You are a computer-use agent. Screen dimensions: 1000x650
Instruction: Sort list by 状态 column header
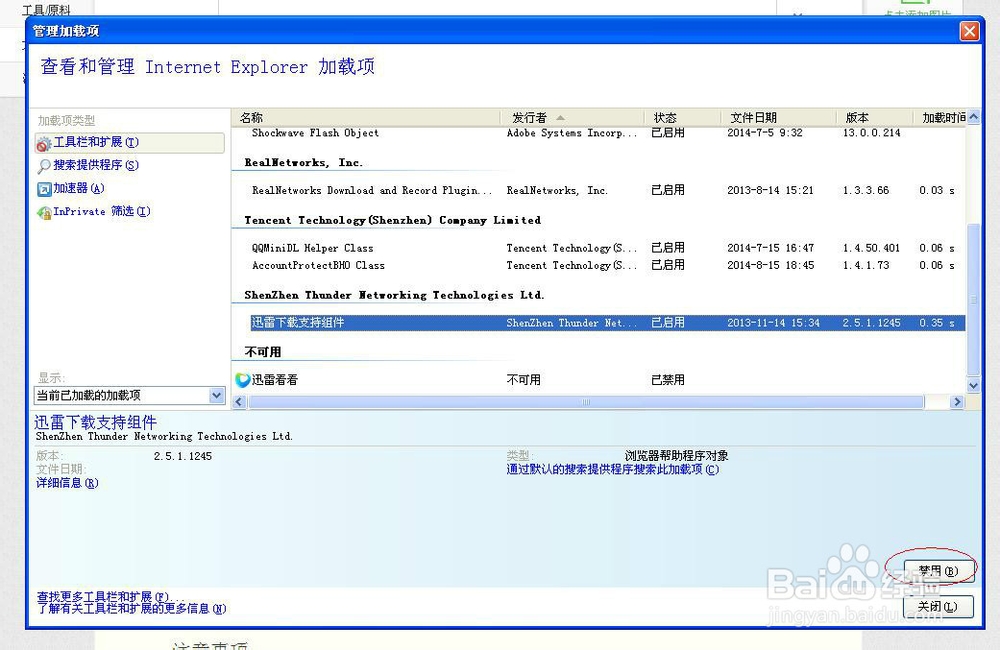tap(683, 117)
